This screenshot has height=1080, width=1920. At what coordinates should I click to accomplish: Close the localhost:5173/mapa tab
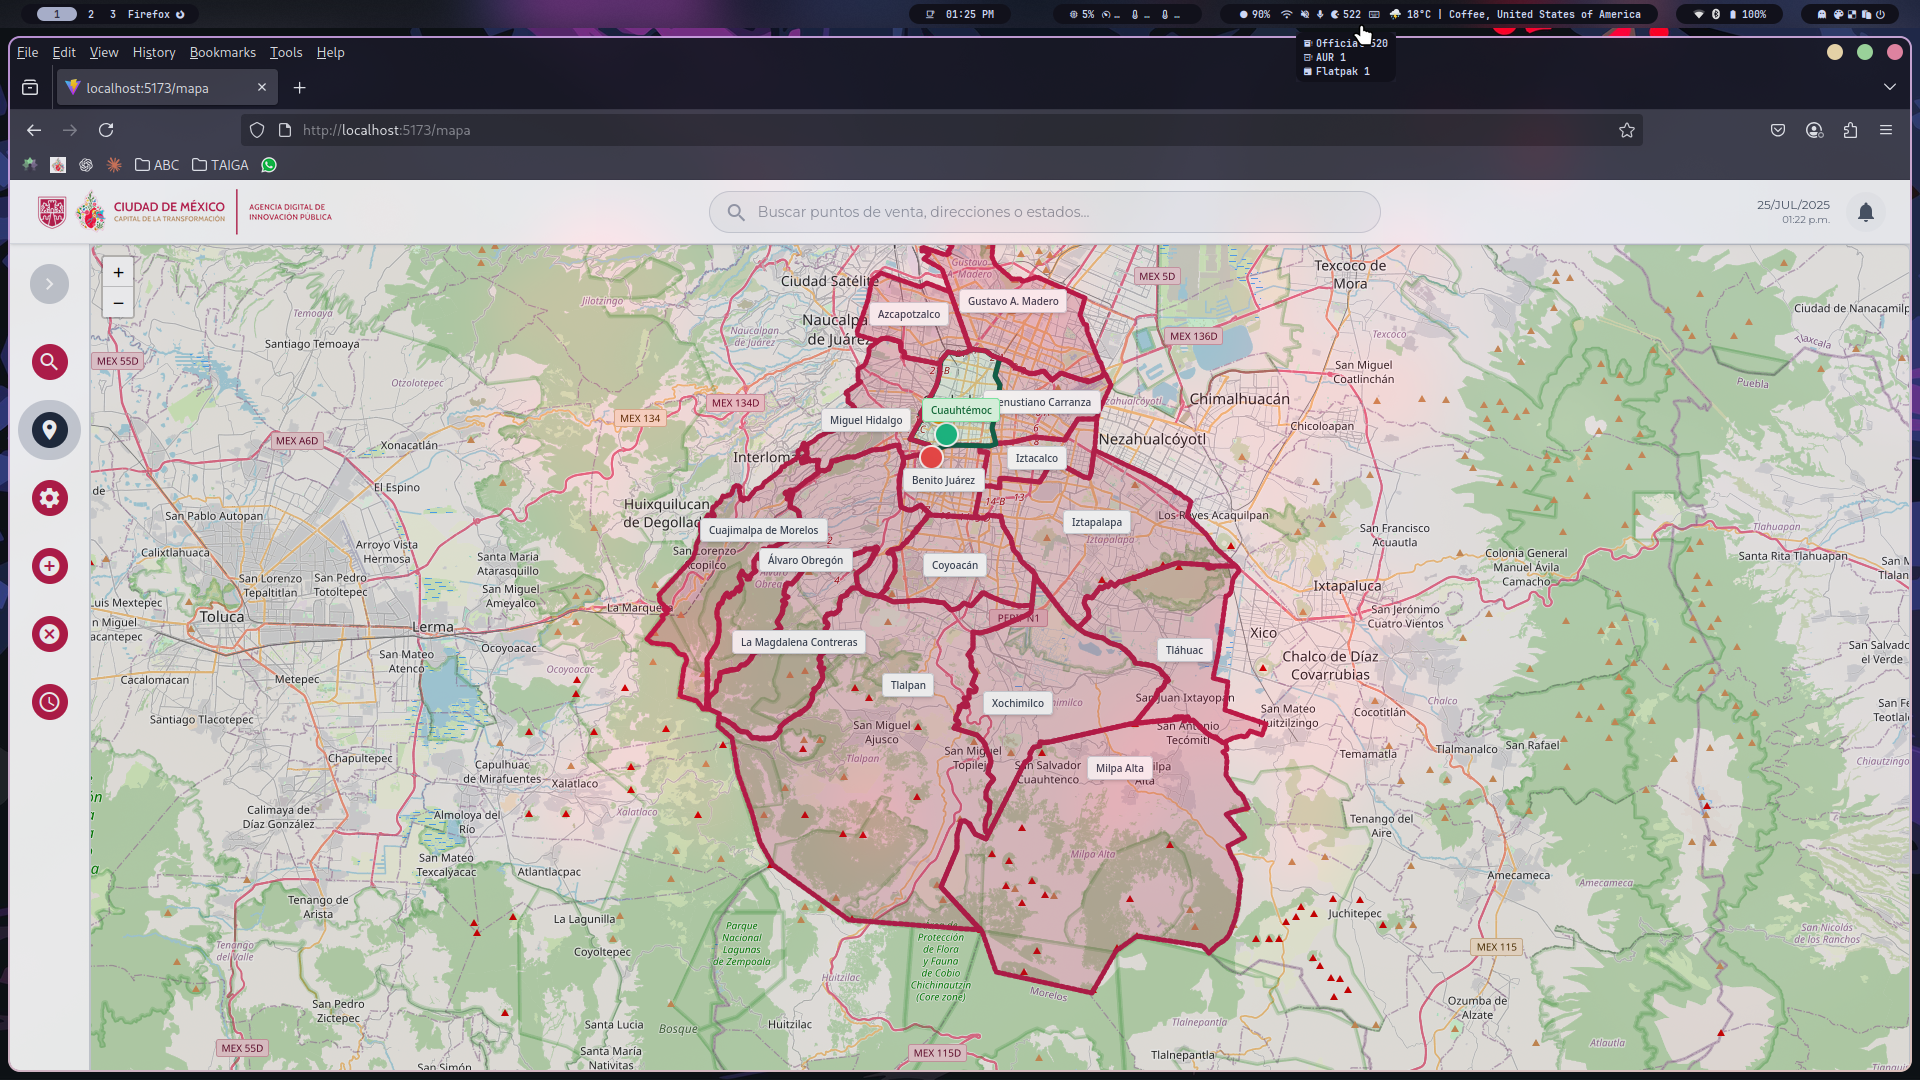262,88
